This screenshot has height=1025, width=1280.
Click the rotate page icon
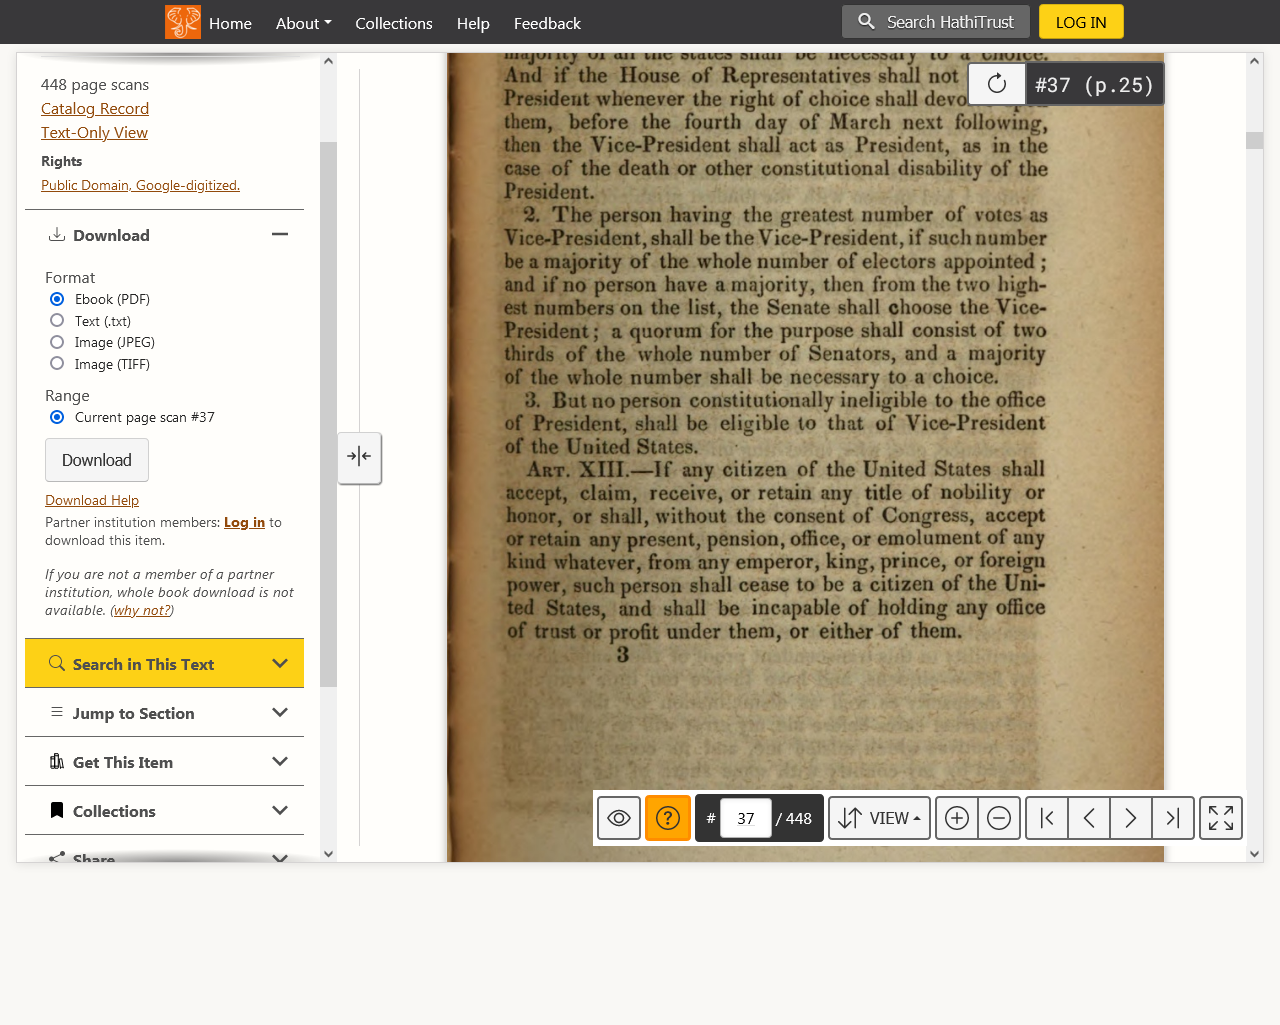pos(996,85)
